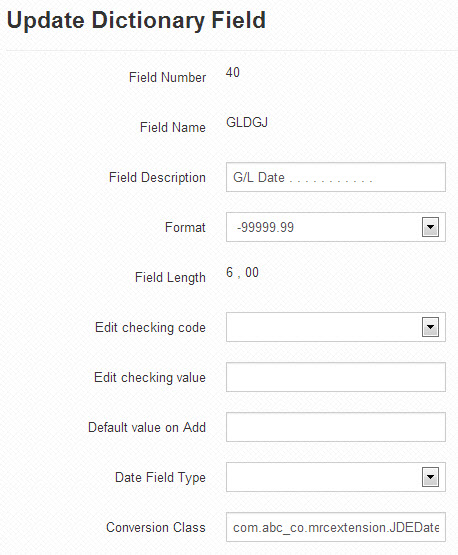
Task: Click the Format dropdown arrow button
Action: pyautogui.click(x=430, y=227)
